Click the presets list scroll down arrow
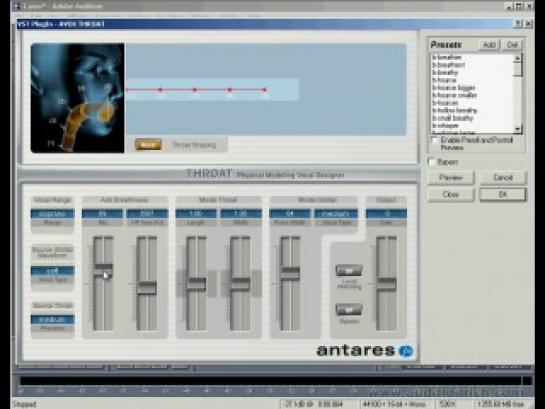545x409 pixels. point(518,129)
